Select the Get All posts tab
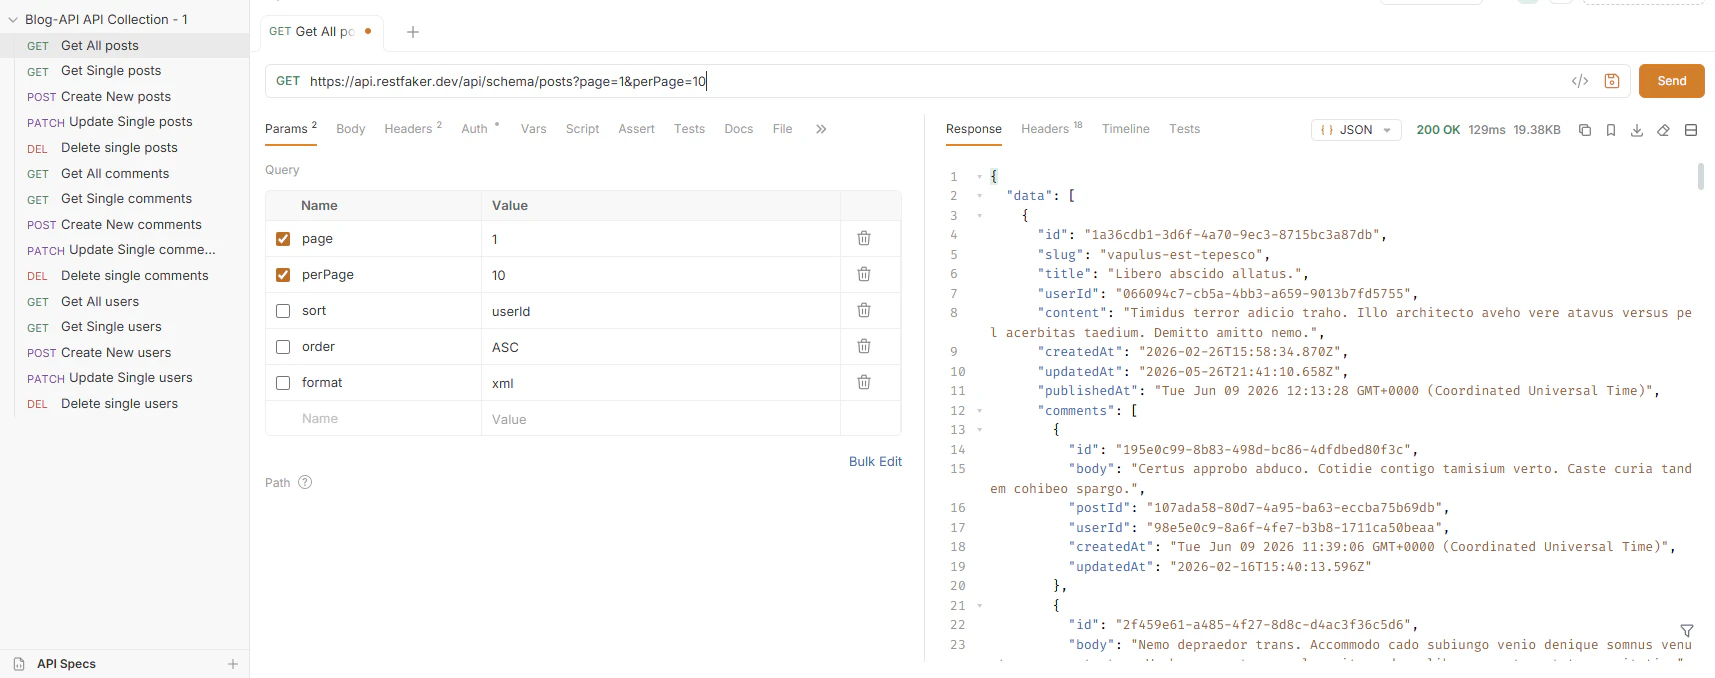 point(320,32)
